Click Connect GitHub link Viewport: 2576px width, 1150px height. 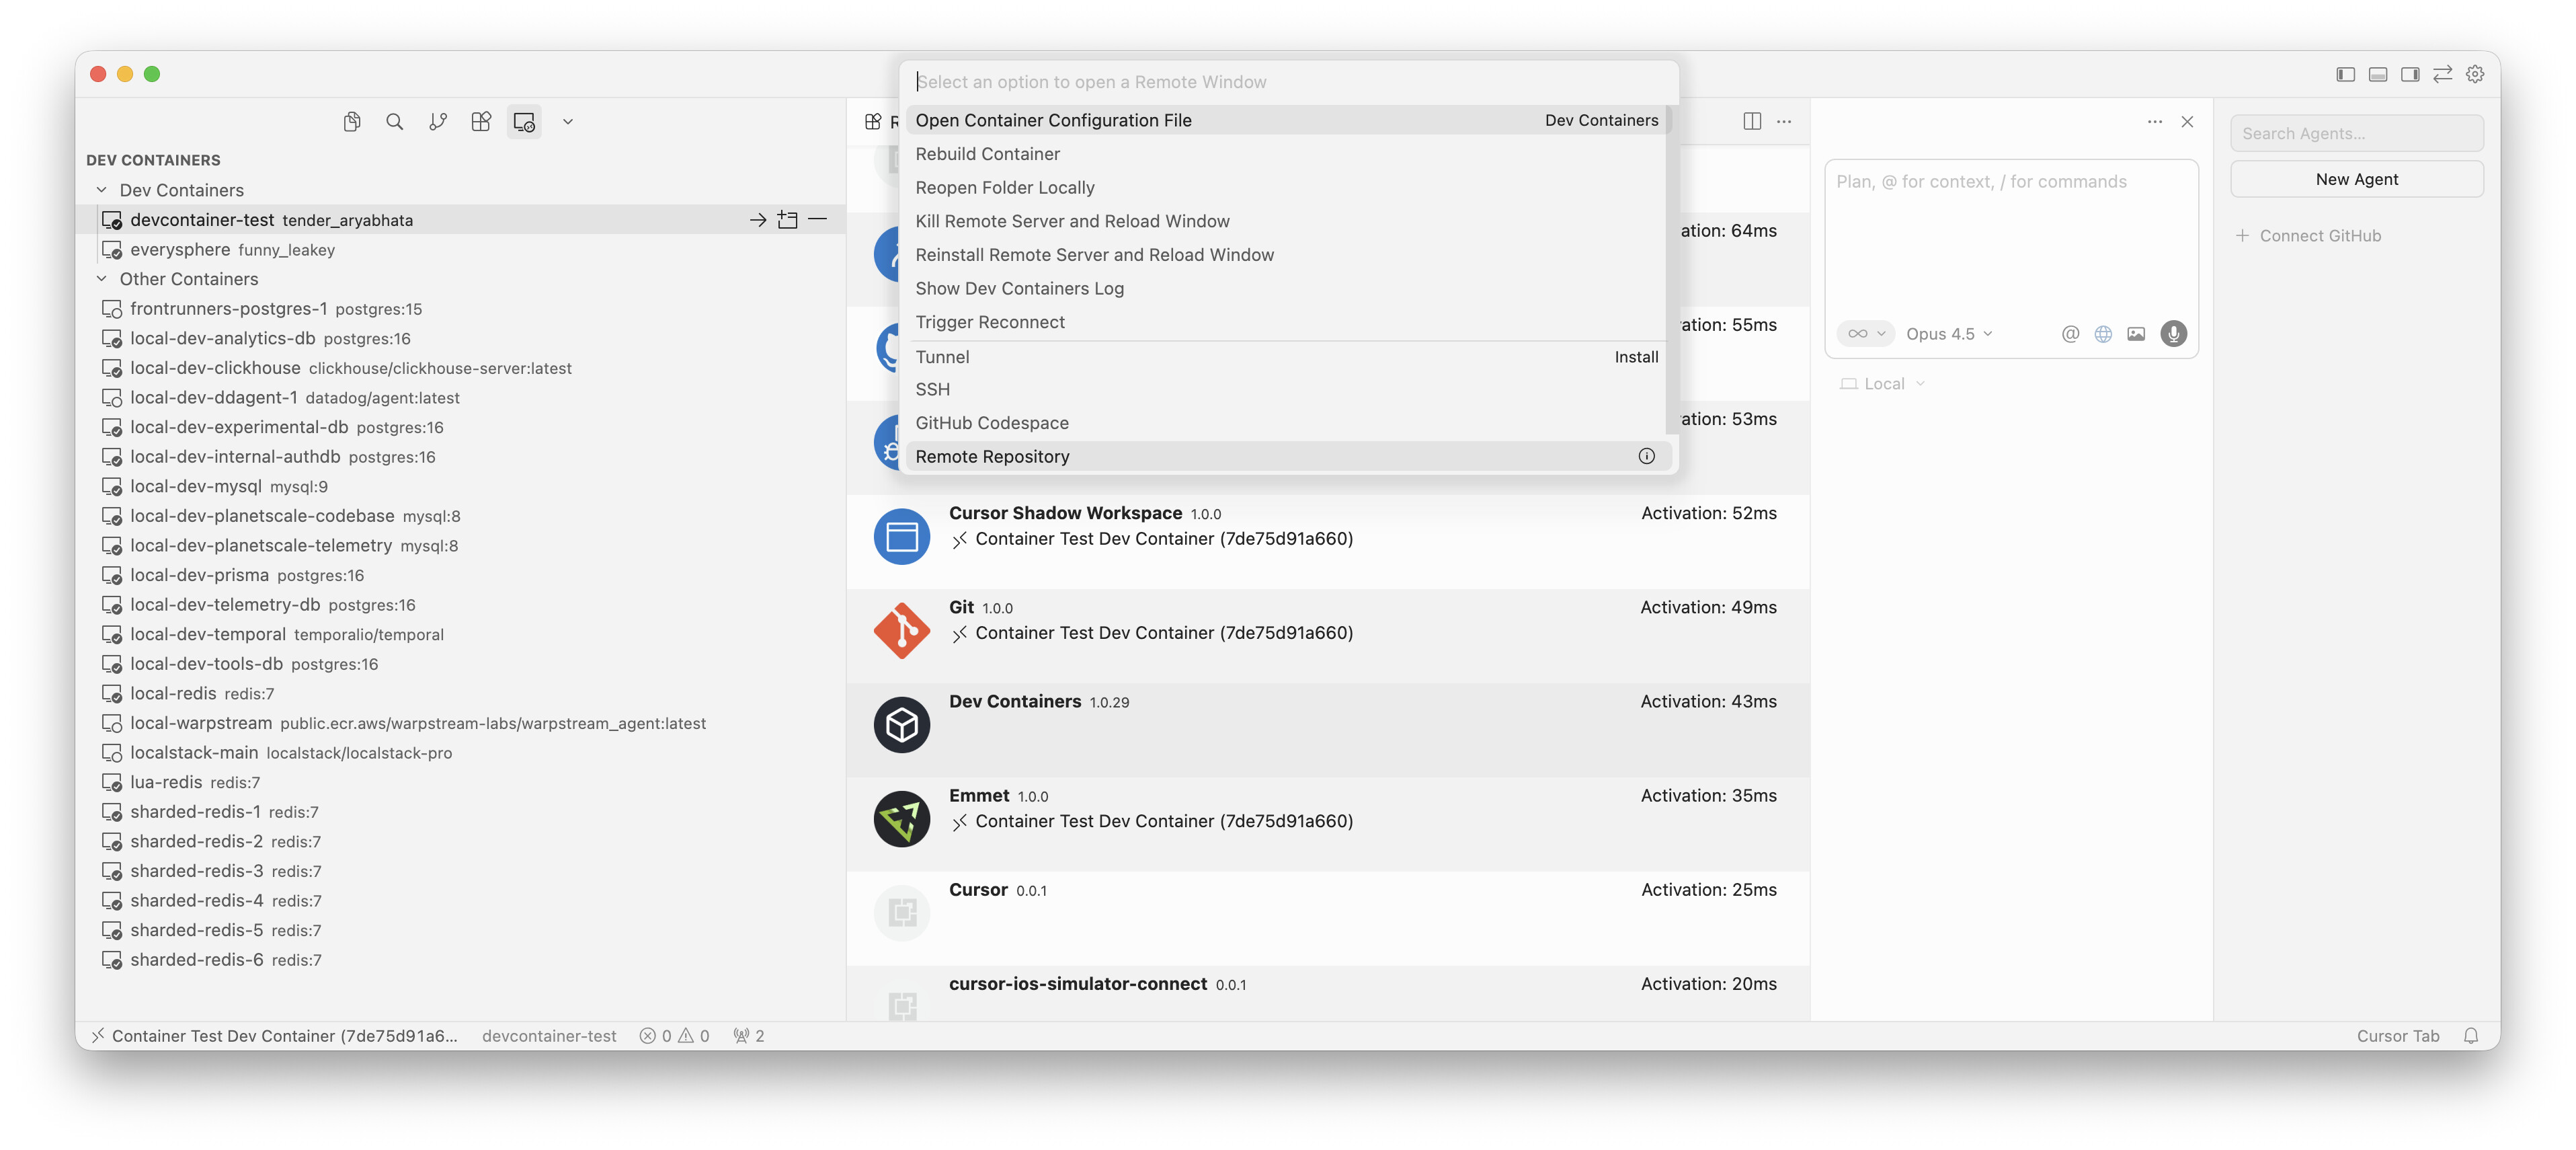[2309, 236]
